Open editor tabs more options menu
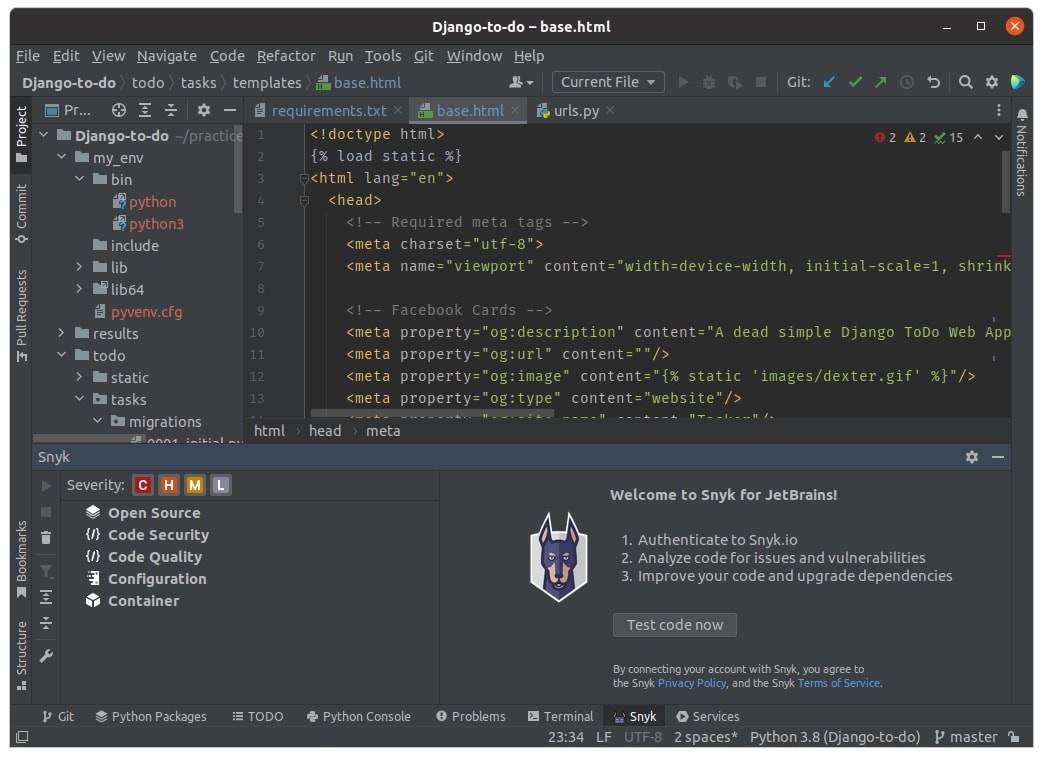This screenshot has width=1043, height=757. point(998,110)
